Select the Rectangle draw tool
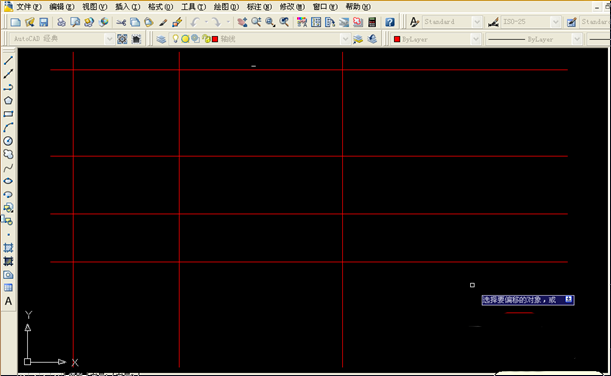 pos(8,114)
